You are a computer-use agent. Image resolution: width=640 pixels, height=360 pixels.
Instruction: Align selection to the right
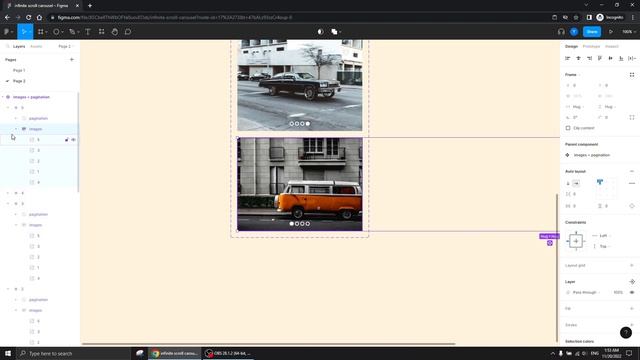click(589, 58)
